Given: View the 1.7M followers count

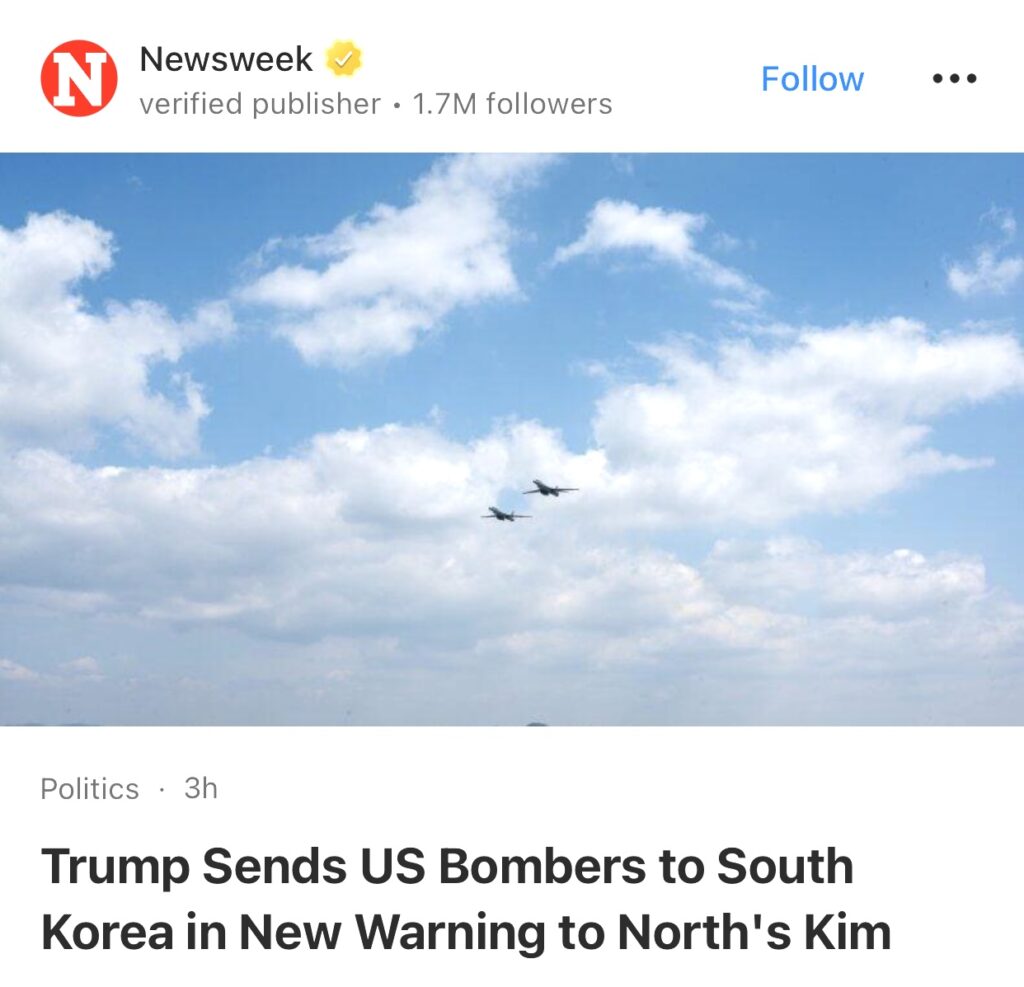Looking at the screenshot, I should tap(512, 104).
